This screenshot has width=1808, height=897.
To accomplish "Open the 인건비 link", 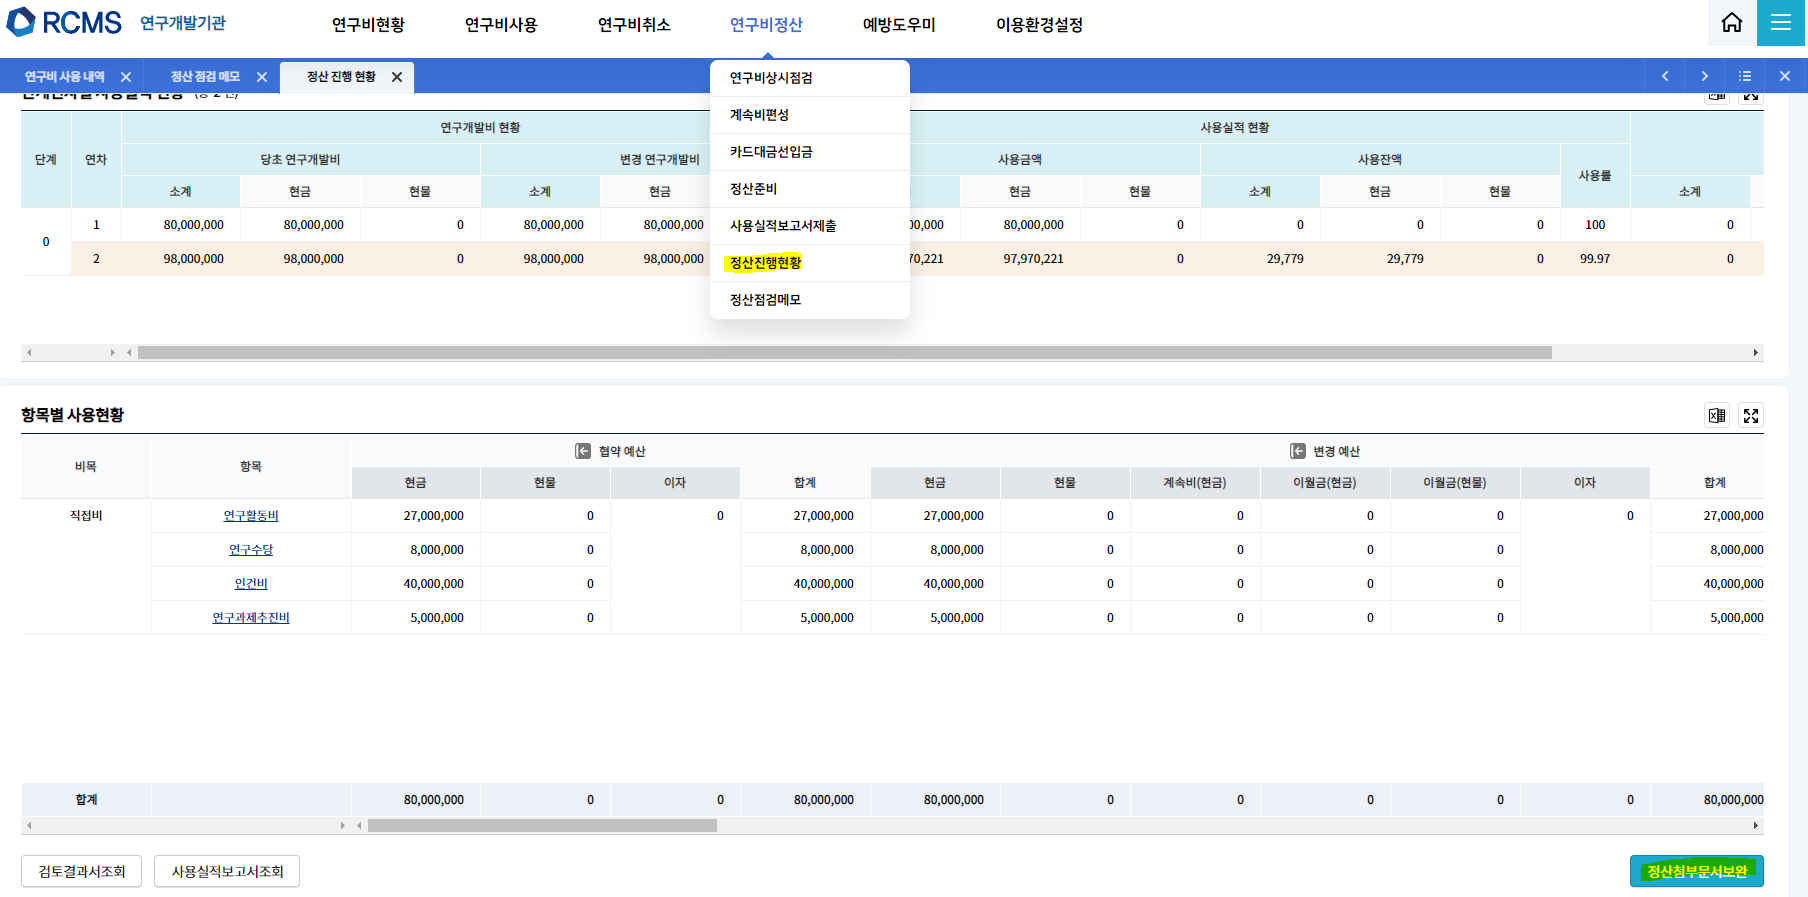I will point(251,584).
